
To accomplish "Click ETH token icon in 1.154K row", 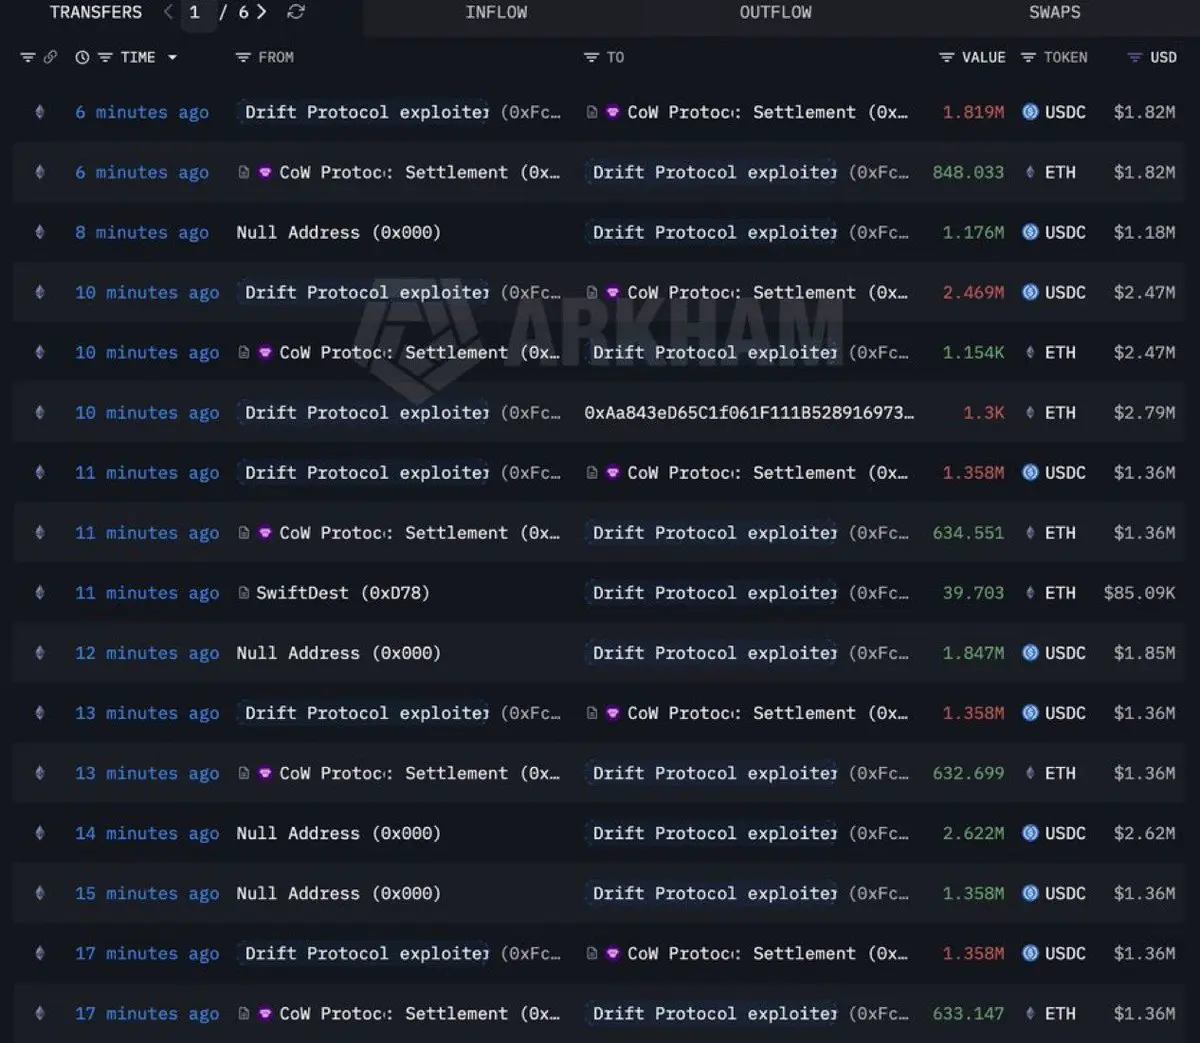I will [1030, 352].
